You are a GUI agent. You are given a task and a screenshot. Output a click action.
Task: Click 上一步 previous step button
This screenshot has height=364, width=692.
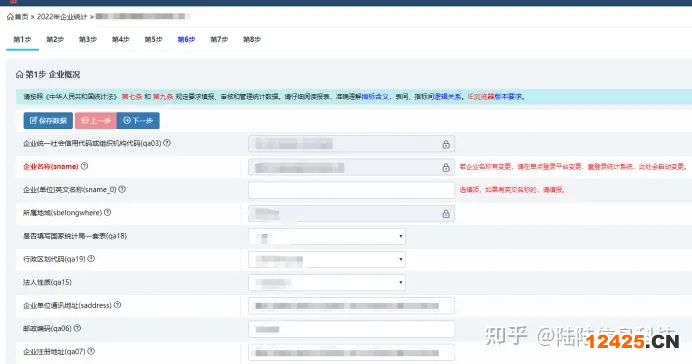point(96,120)
